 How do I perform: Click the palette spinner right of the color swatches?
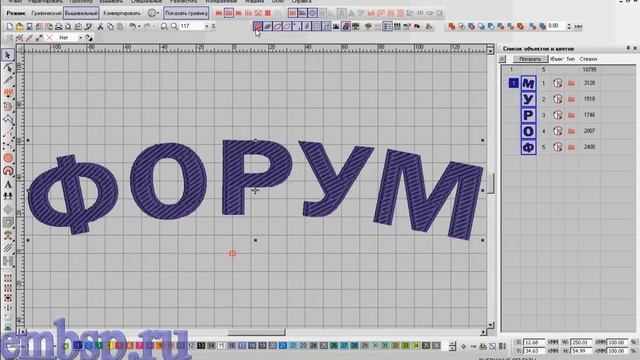(452, 346)
